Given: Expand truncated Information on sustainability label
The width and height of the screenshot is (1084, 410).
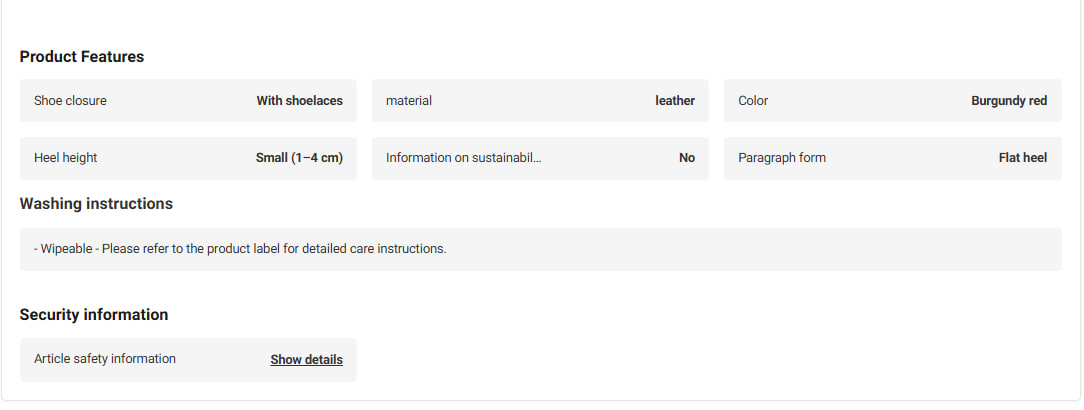Looking at the screenshot, I should (463, 158).
